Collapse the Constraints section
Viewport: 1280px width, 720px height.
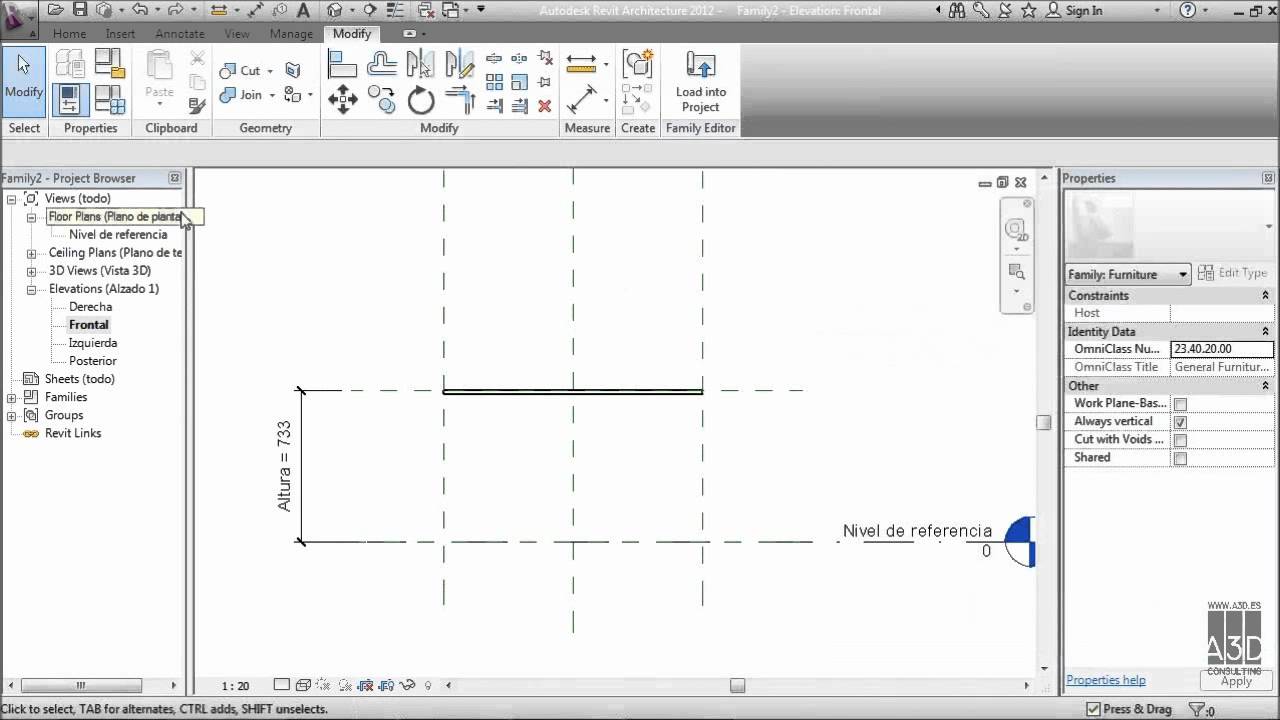tap(1265, 295)
